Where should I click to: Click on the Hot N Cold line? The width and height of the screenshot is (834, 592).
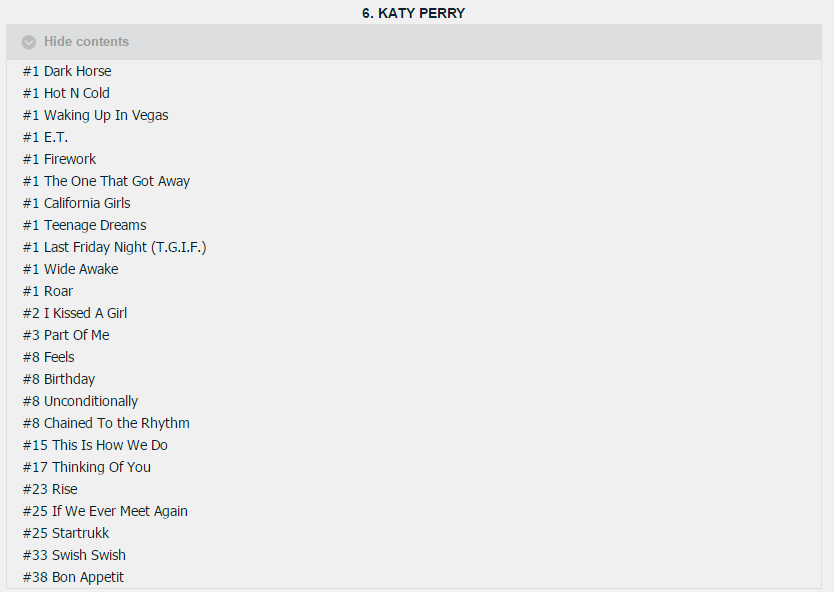[x=66, y=93]
